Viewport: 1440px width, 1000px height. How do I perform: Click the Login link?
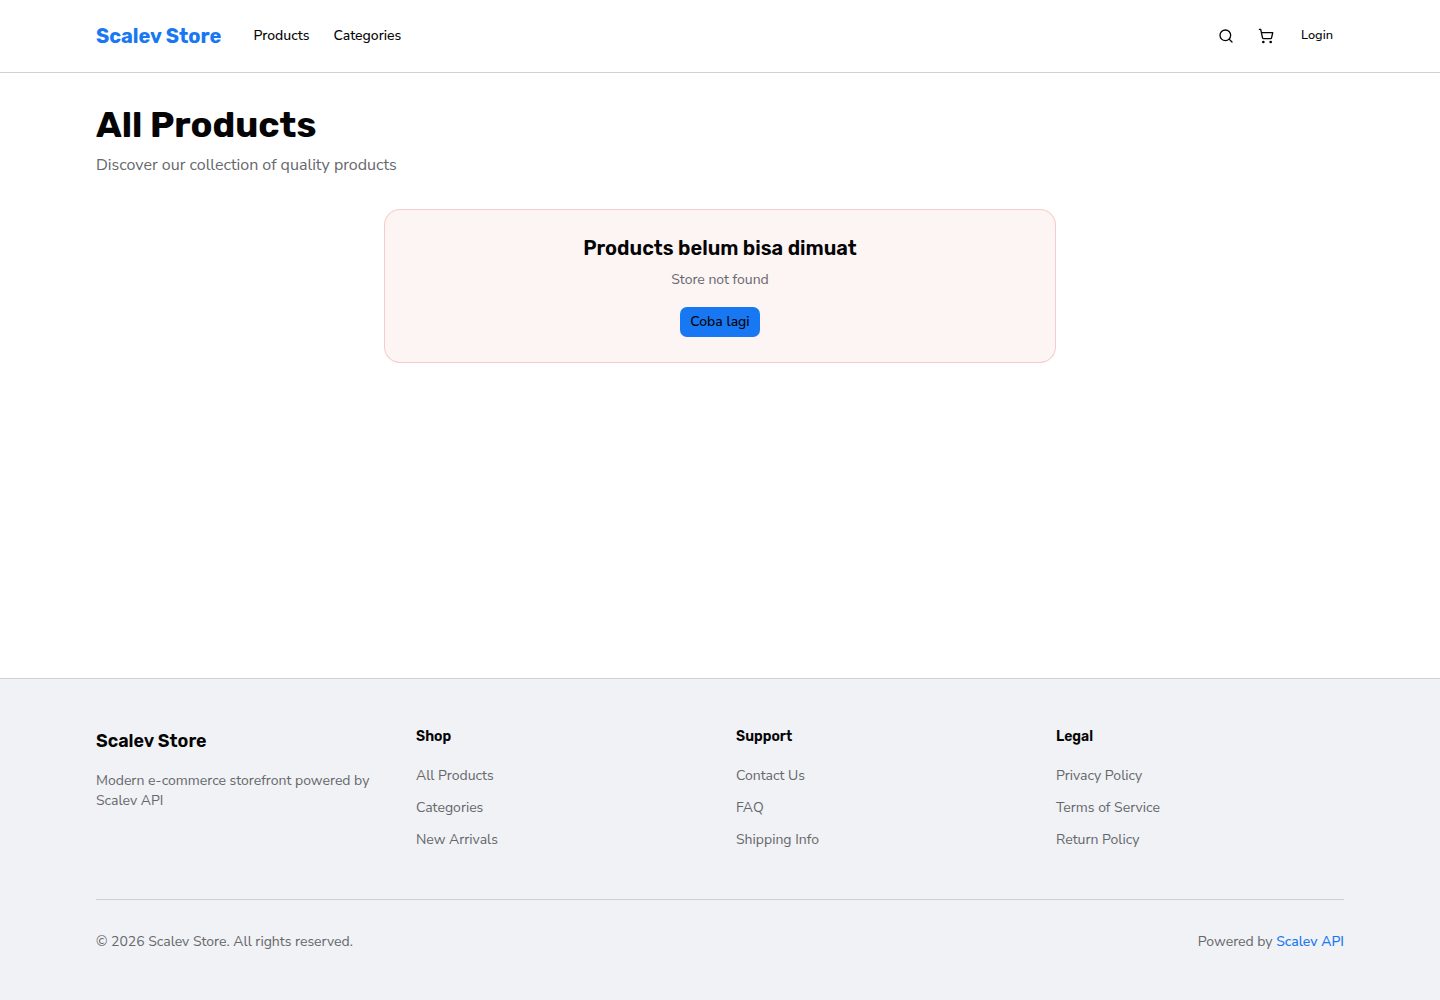[1317, 35]
